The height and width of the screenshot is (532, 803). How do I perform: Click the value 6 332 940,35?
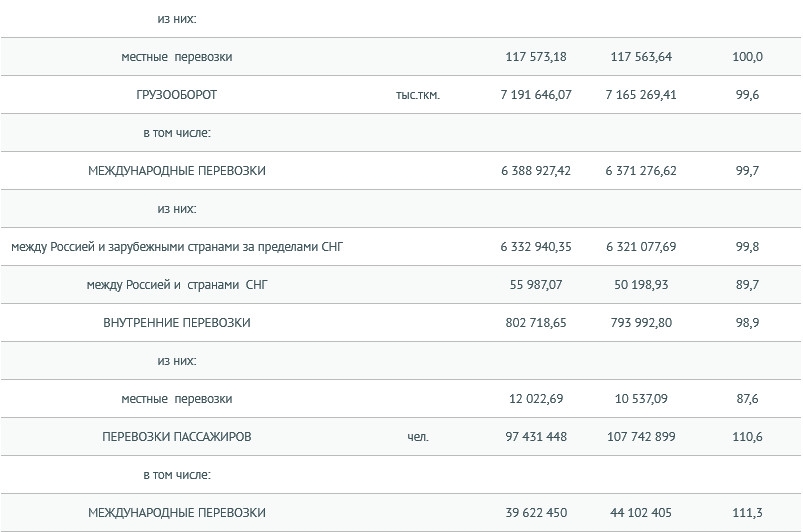(536, 247)
